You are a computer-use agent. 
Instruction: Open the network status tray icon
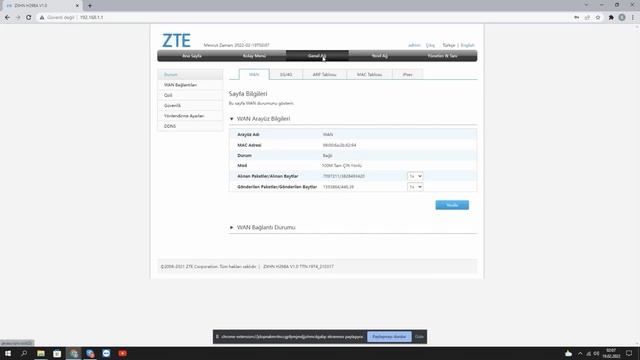589,353
